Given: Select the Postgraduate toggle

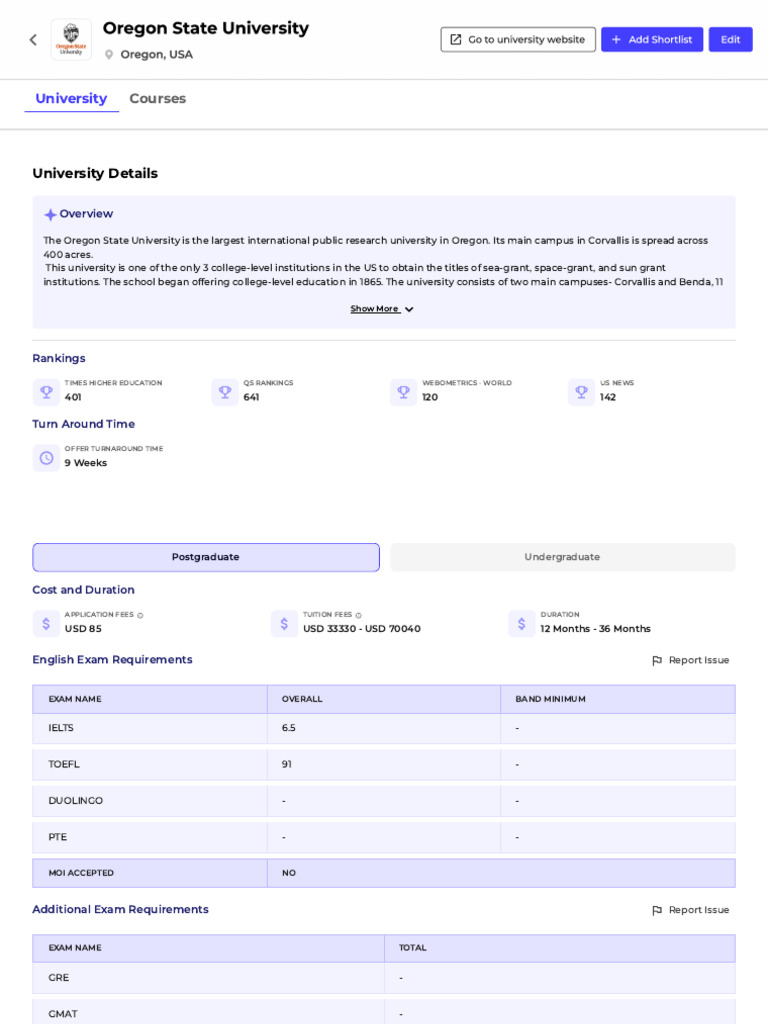Looking at the screenshot, I should click(x=206, y=557).
